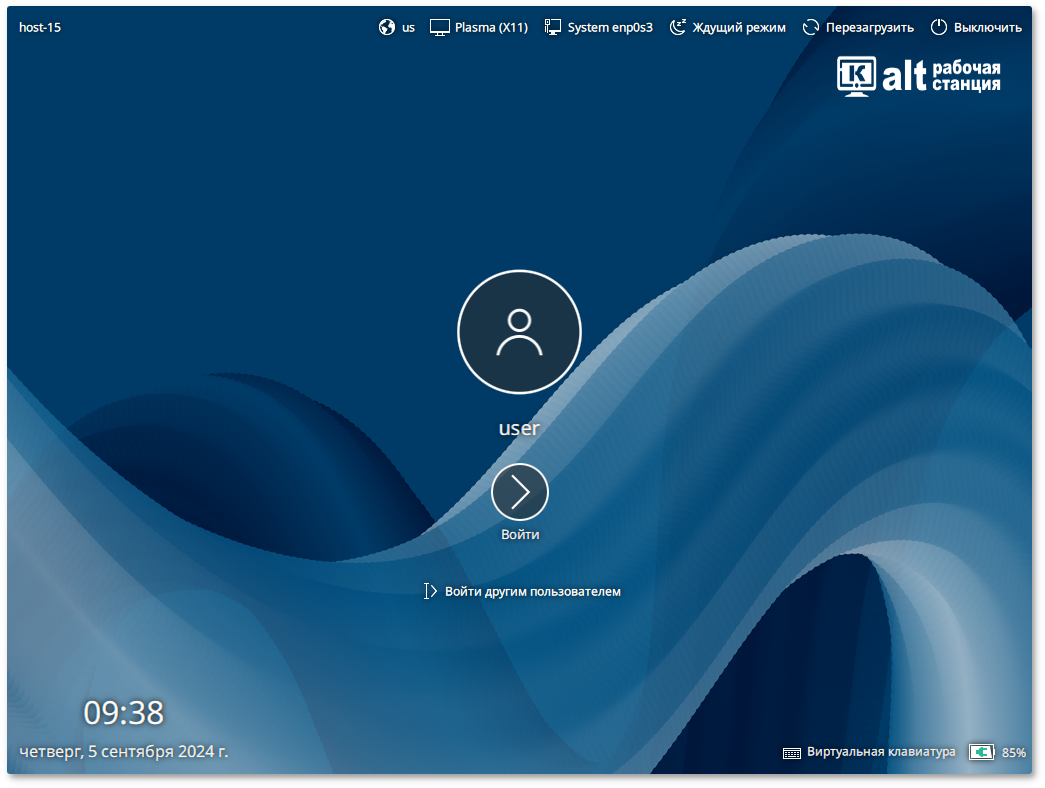The image size is (1045, 788).
Task: Click the monitor session icon
Action: (x=439, y=27)
